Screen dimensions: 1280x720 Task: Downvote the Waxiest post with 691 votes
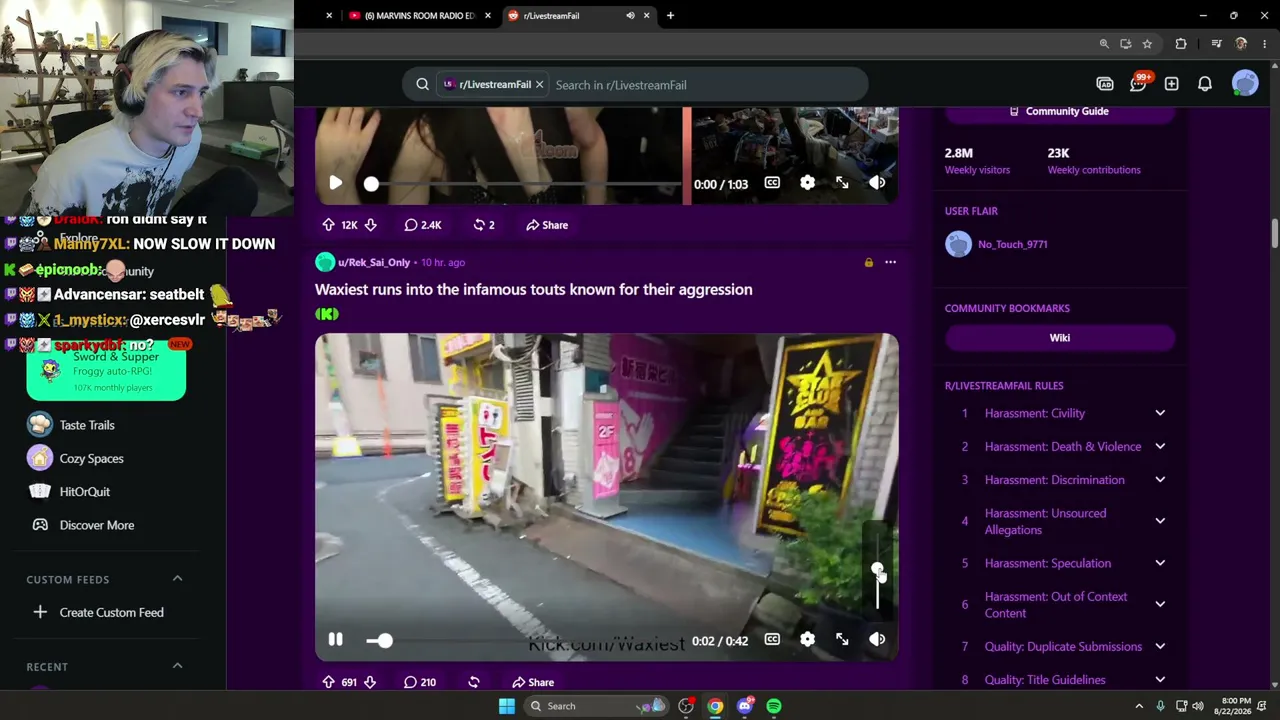pyautogui.click(x=370, y=682)
